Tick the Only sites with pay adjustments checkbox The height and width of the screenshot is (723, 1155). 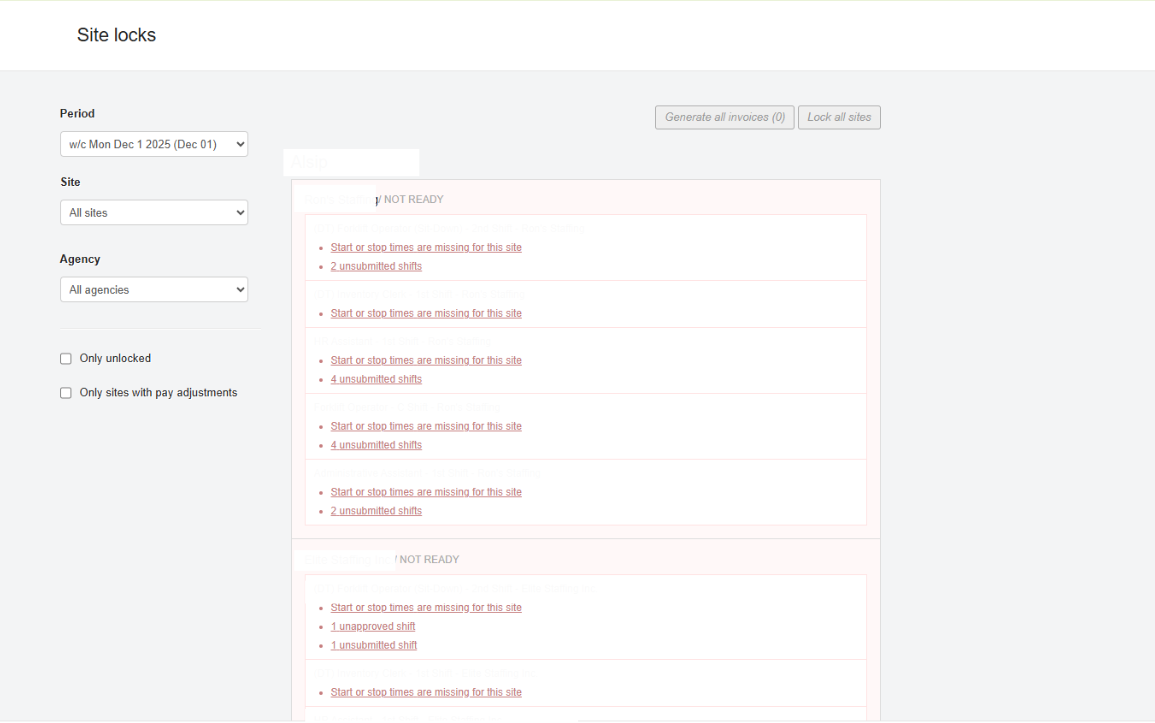(66, 393)
